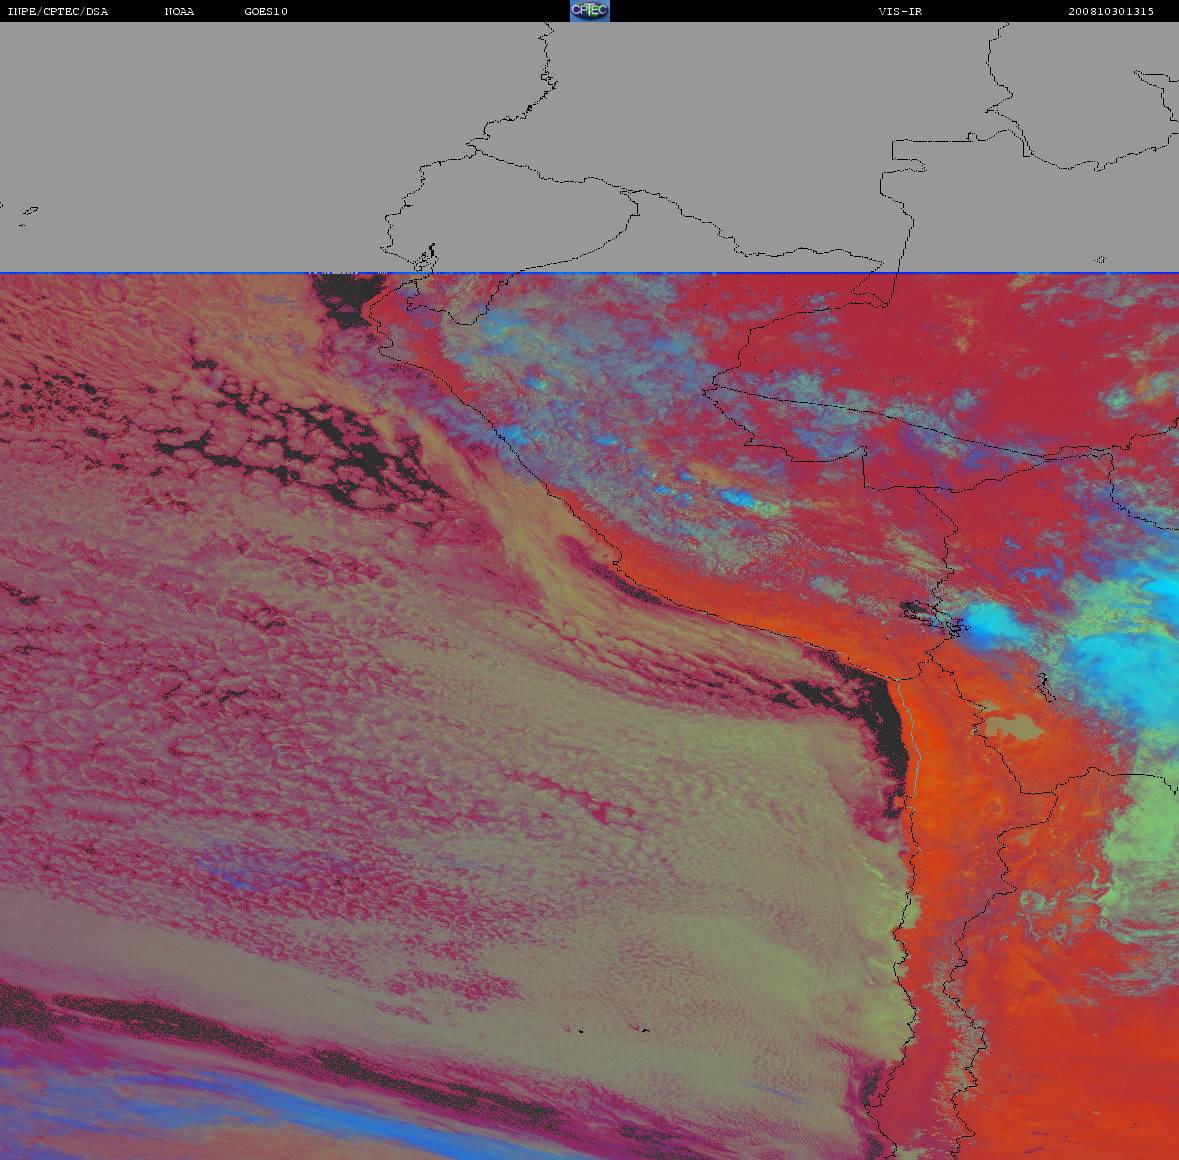Click the GOES10 satellite label

click(266, 11)
